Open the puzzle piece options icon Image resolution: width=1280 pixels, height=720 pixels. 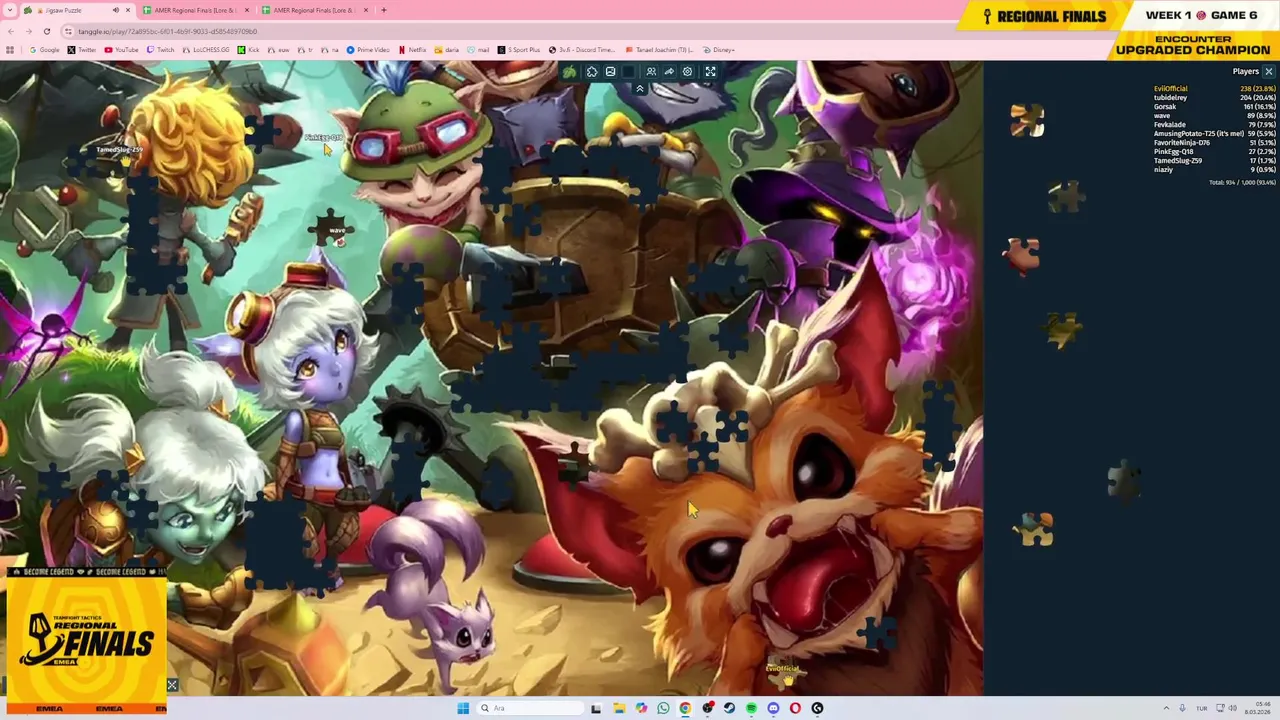tap(592, 72)
